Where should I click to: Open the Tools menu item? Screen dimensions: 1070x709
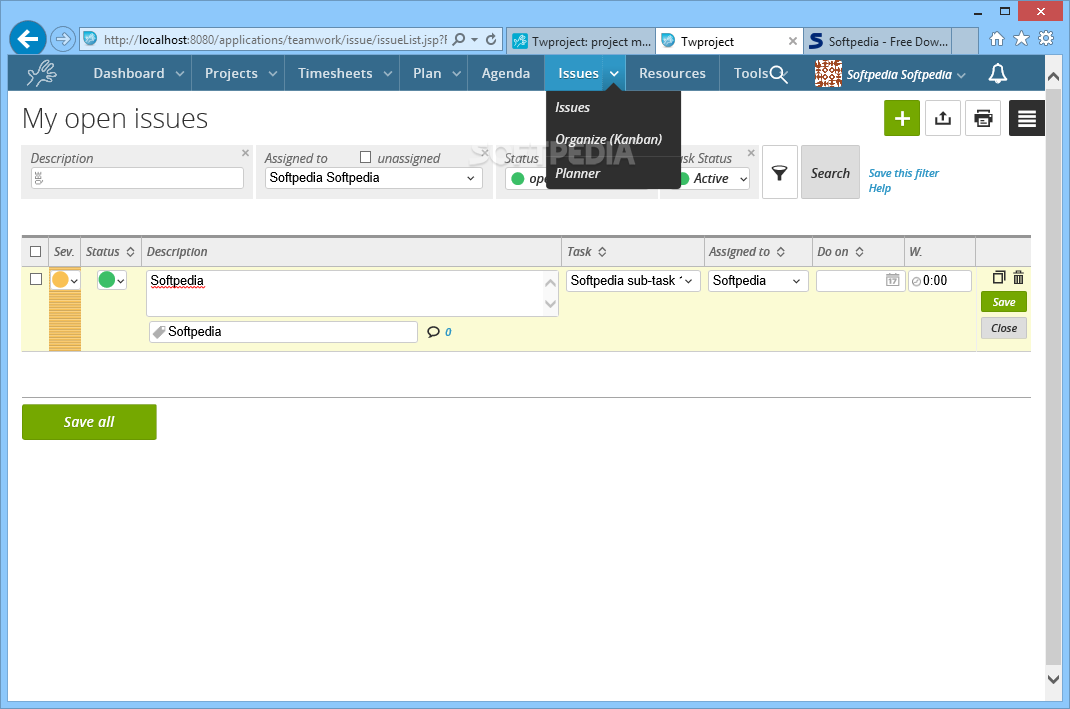pos(751,74)
